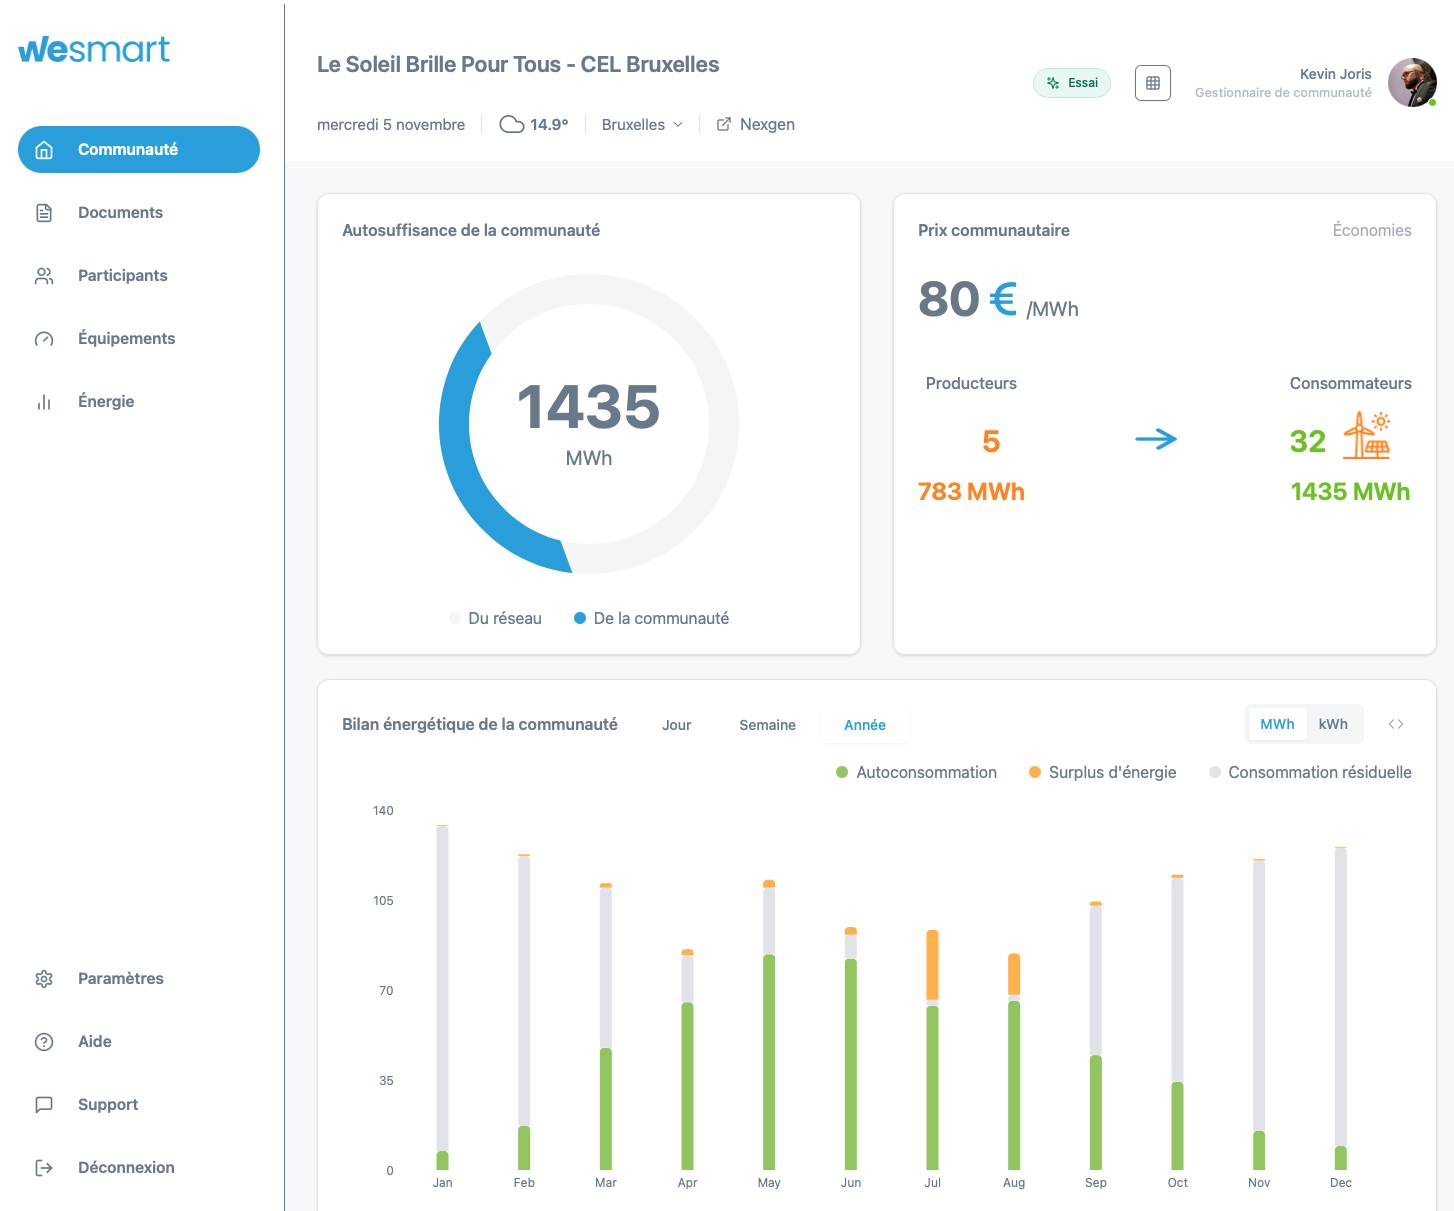This screenshot has height=1211, width=1454.
Task: Open the Nexgen external link
Action: [x=756, y=125]
